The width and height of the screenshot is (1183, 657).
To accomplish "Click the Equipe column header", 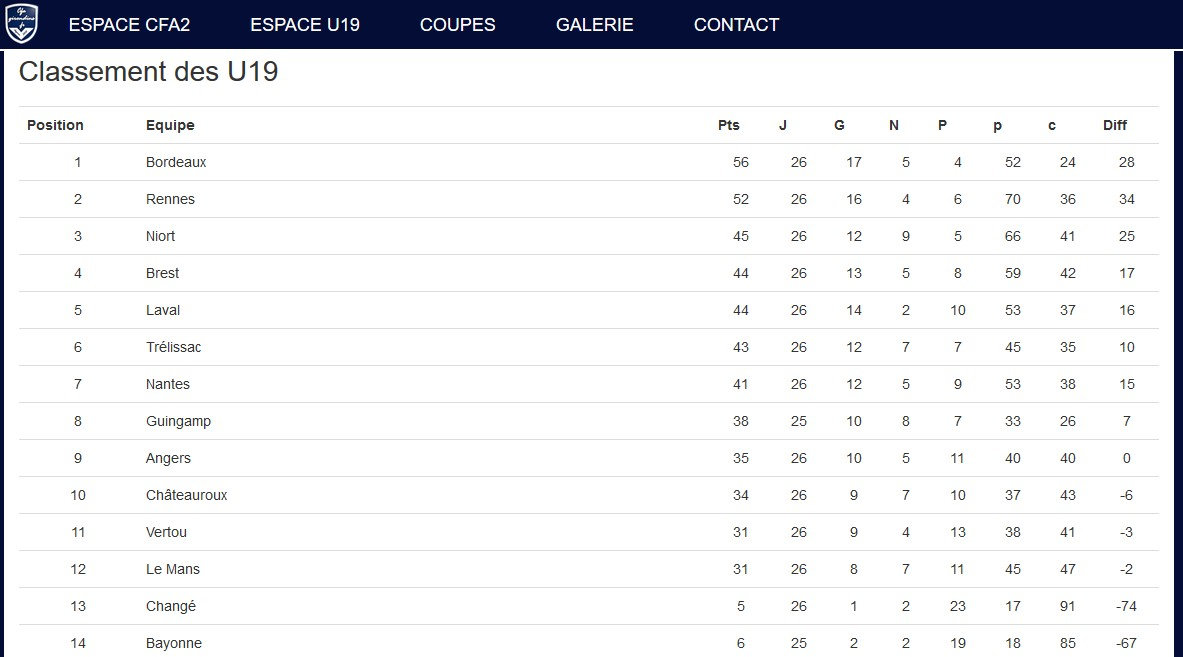I will (x=170, y=125).
